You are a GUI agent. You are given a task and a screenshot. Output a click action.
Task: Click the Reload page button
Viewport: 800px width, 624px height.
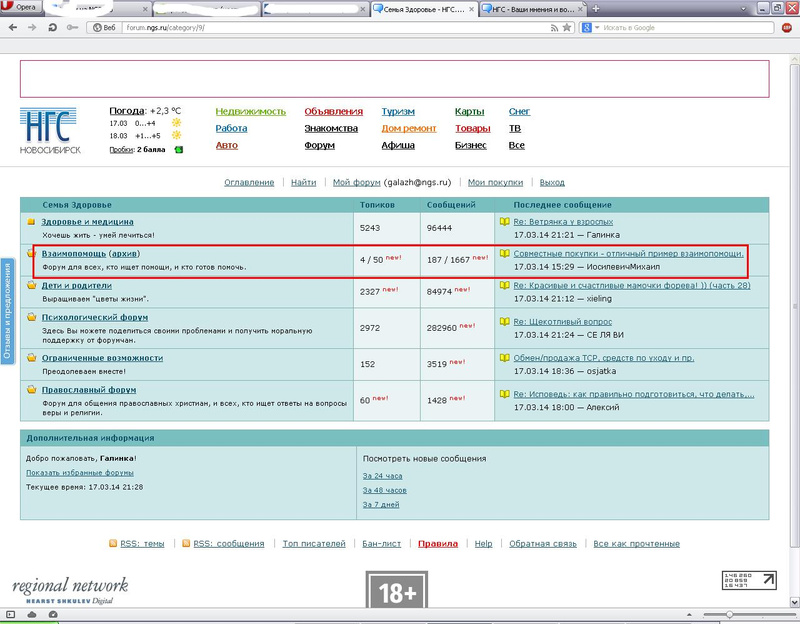point(53,27)
